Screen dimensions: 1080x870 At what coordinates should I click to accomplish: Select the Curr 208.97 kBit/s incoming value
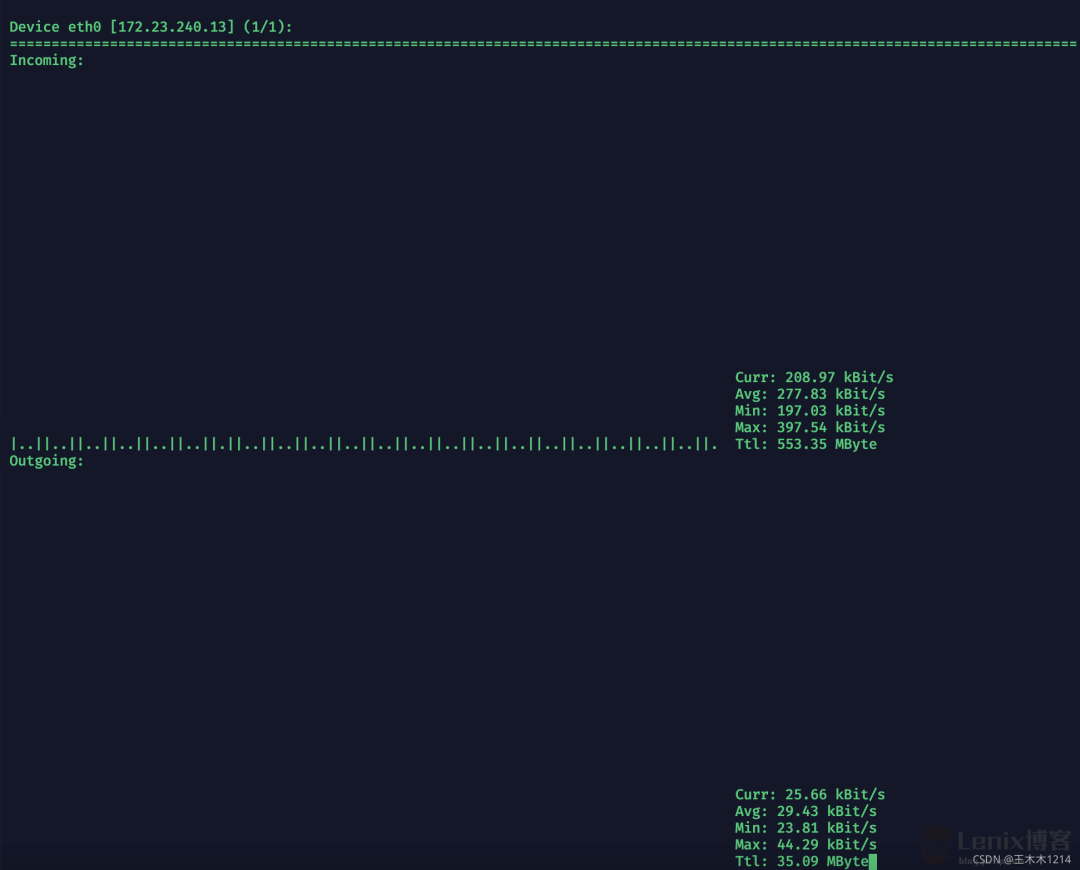coord(814,377)
